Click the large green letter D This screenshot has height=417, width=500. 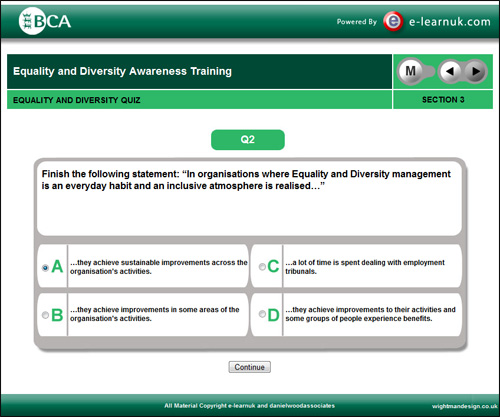(x=274, y=315)
